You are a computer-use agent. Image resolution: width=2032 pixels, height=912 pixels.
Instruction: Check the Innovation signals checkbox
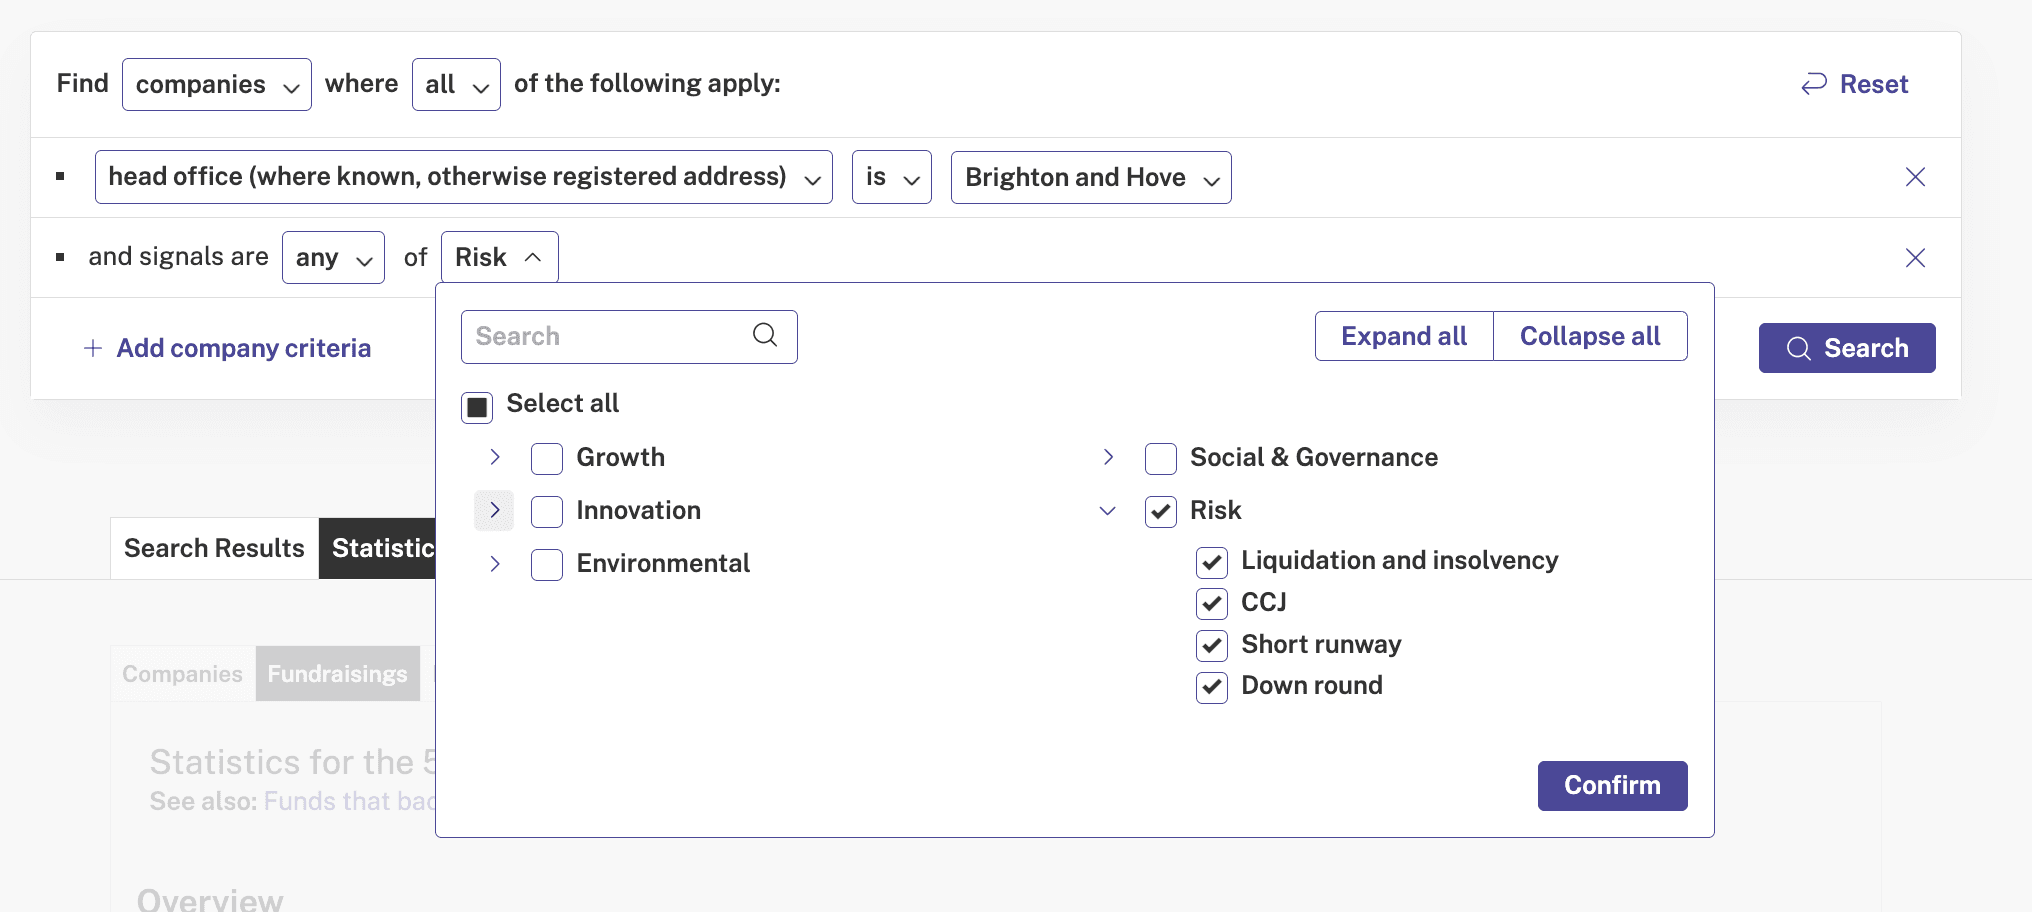click(x=547, y=512)
